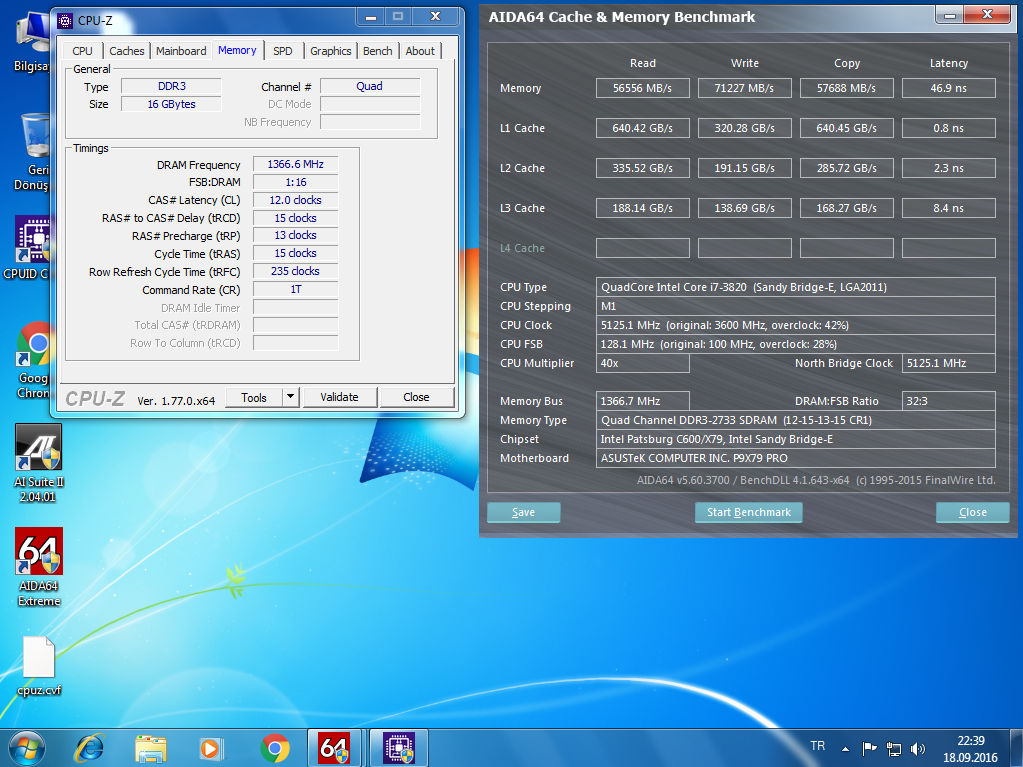Click the CPU-Z title bar app icon
Viewport: 1023px width, 767px height.
[65, 21]
